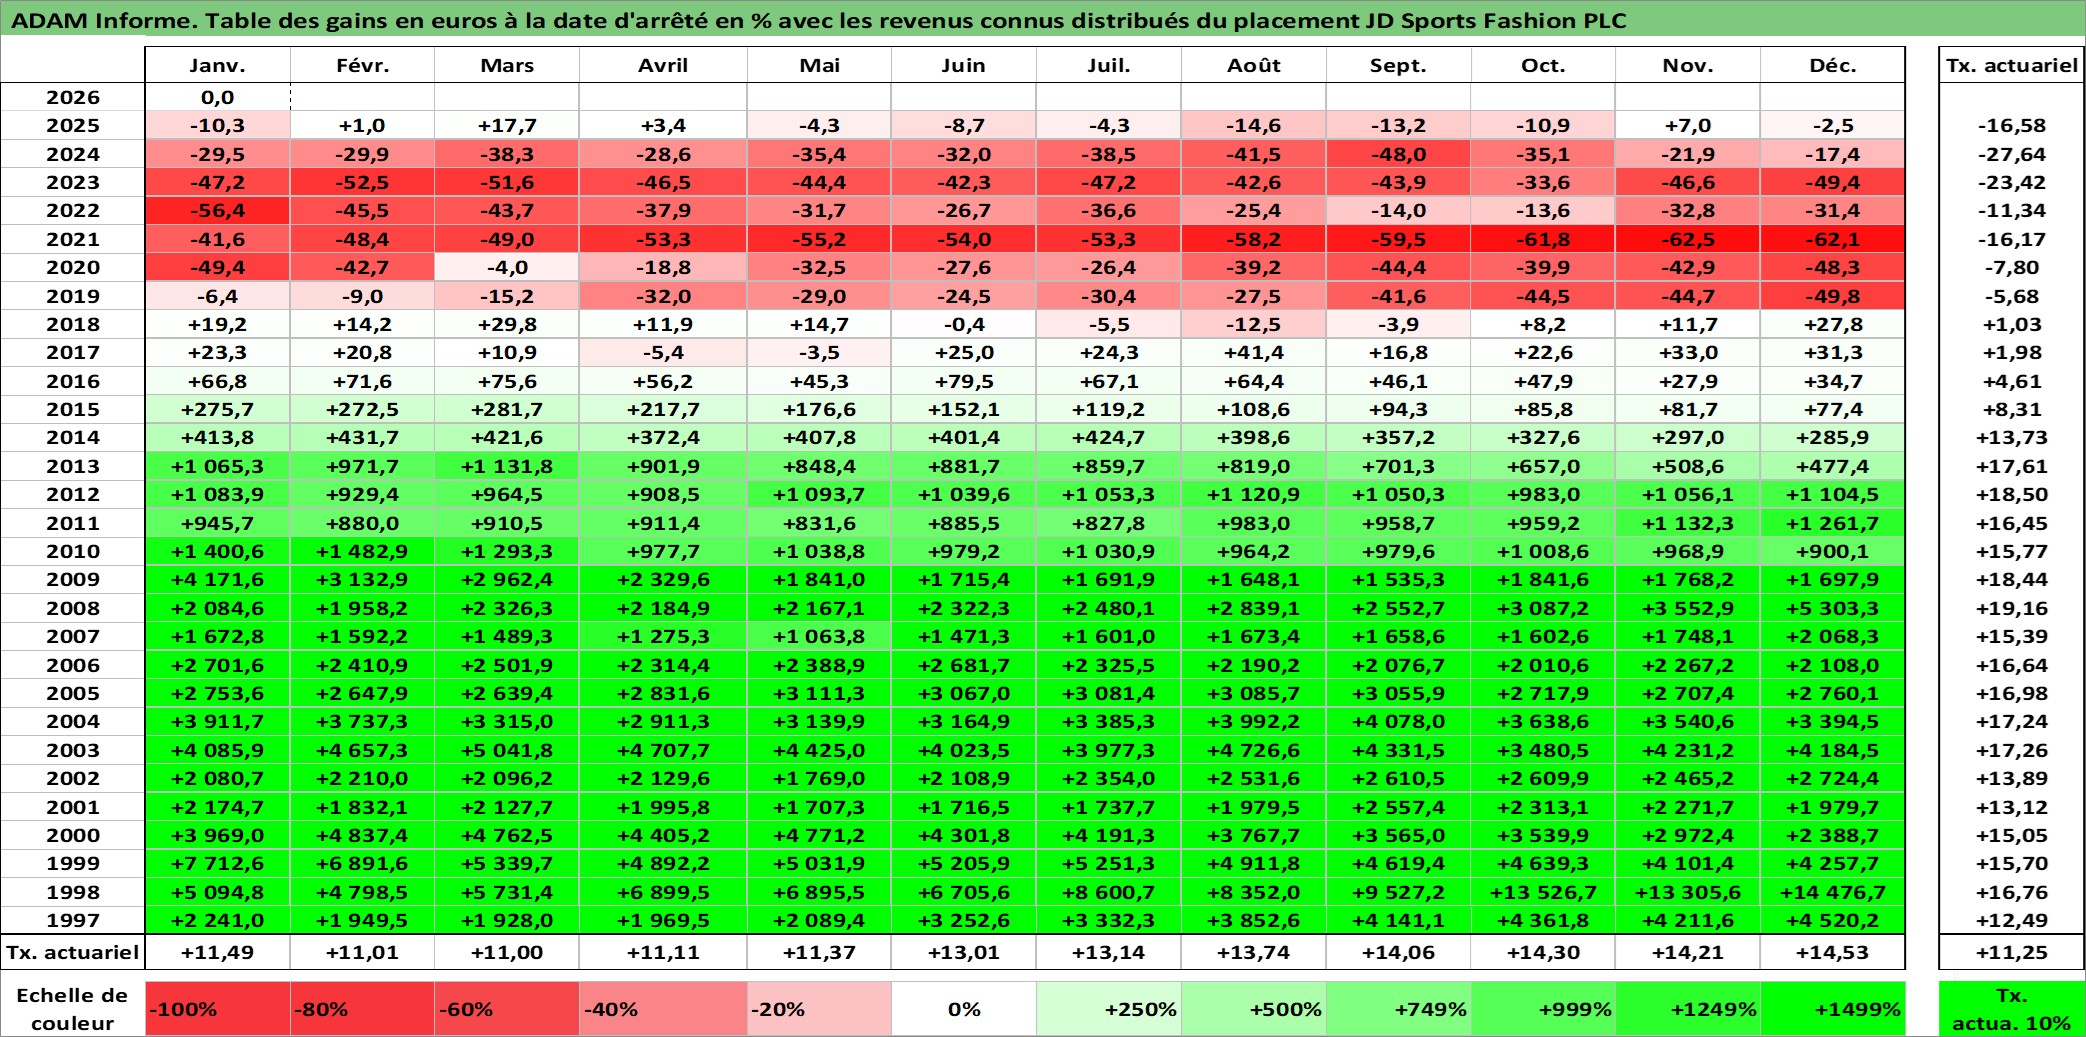The image size is (2086, 1037).
Task: Select the +14,30 bottom rate for October
Action: pyautogui.click(x=1543, y=952)
